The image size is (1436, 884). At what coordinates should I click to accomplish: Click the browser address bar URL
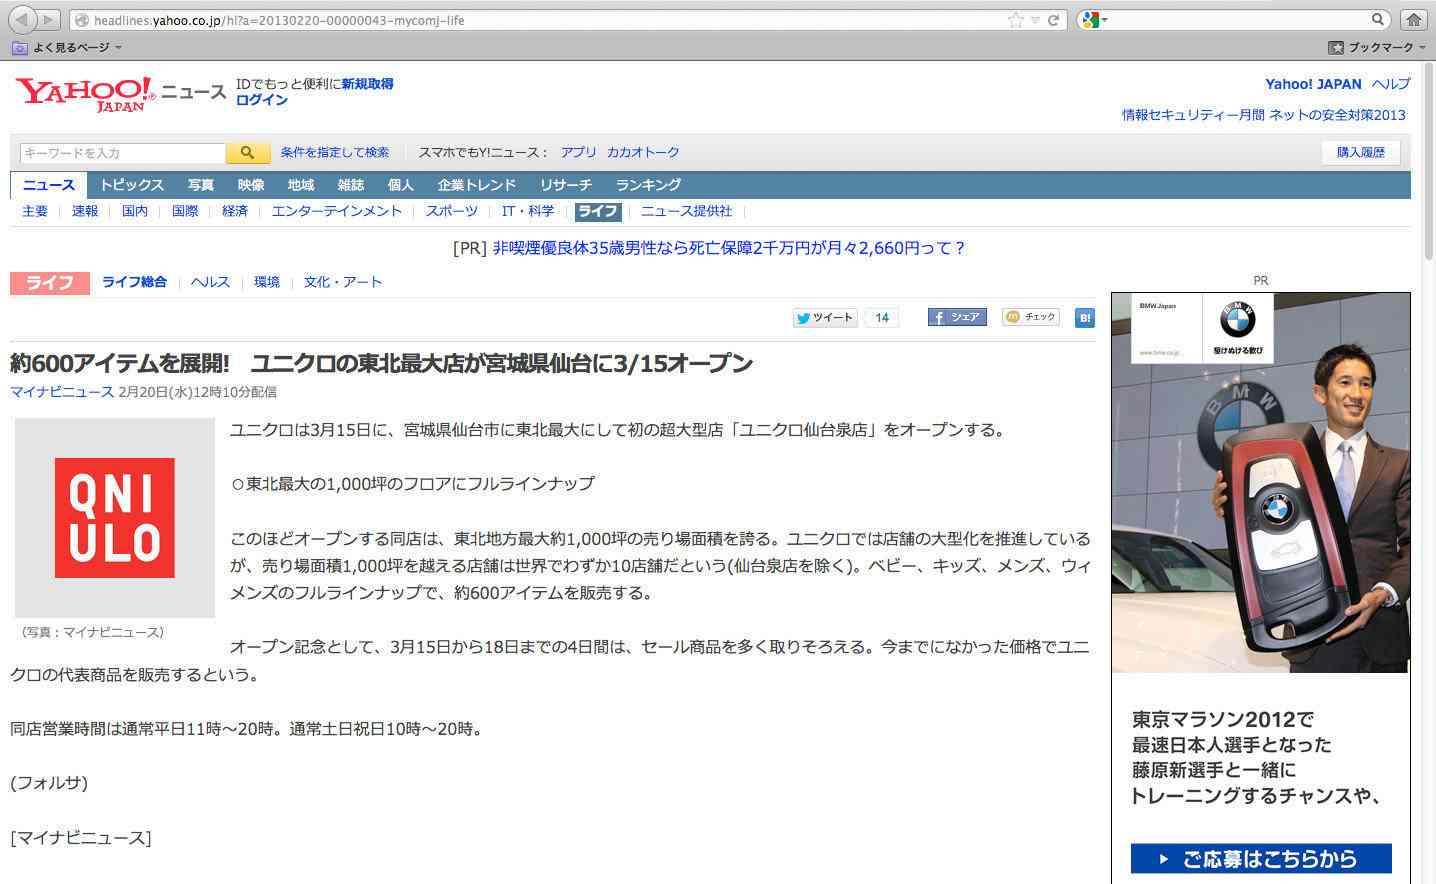click(279, 20)
